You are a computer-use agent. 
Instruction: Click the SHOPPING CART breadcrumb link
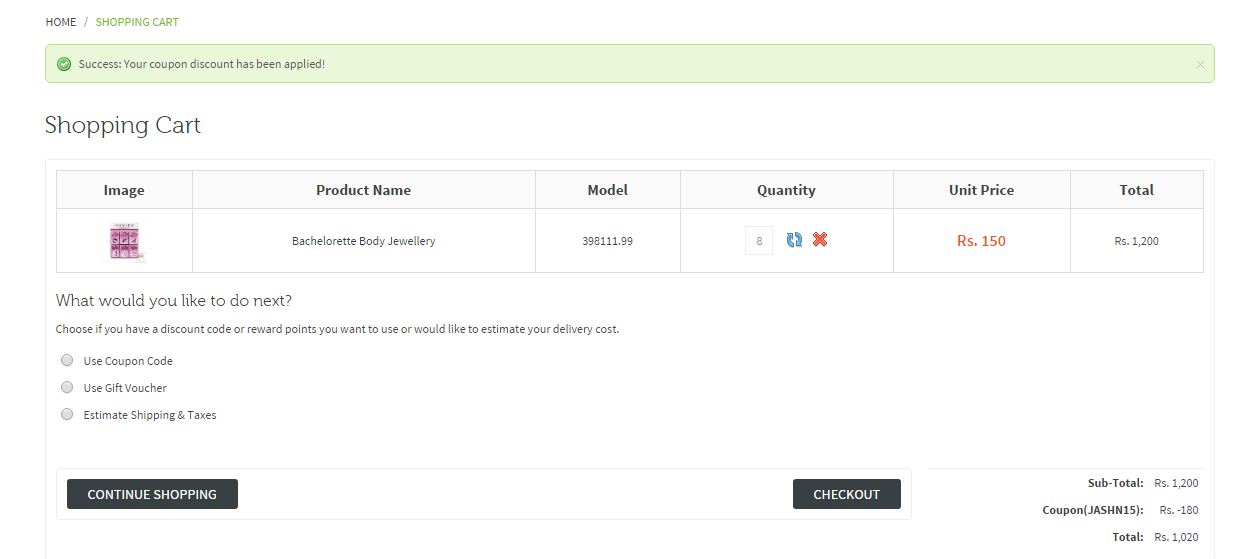point(137,22)
